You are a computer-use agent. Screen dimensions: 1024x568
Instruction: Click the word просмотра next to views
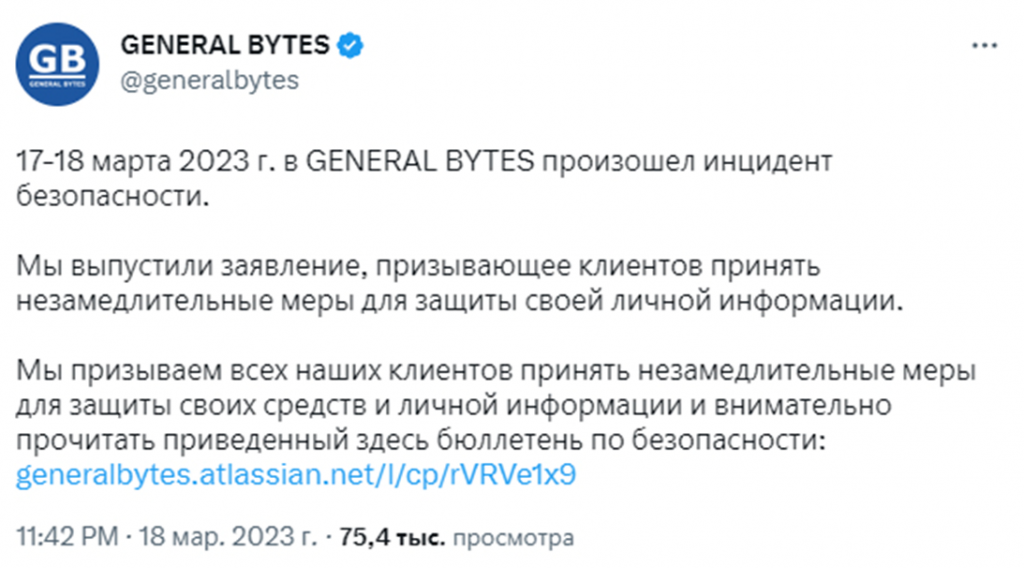pyautogui.click(x=513, y=539)
